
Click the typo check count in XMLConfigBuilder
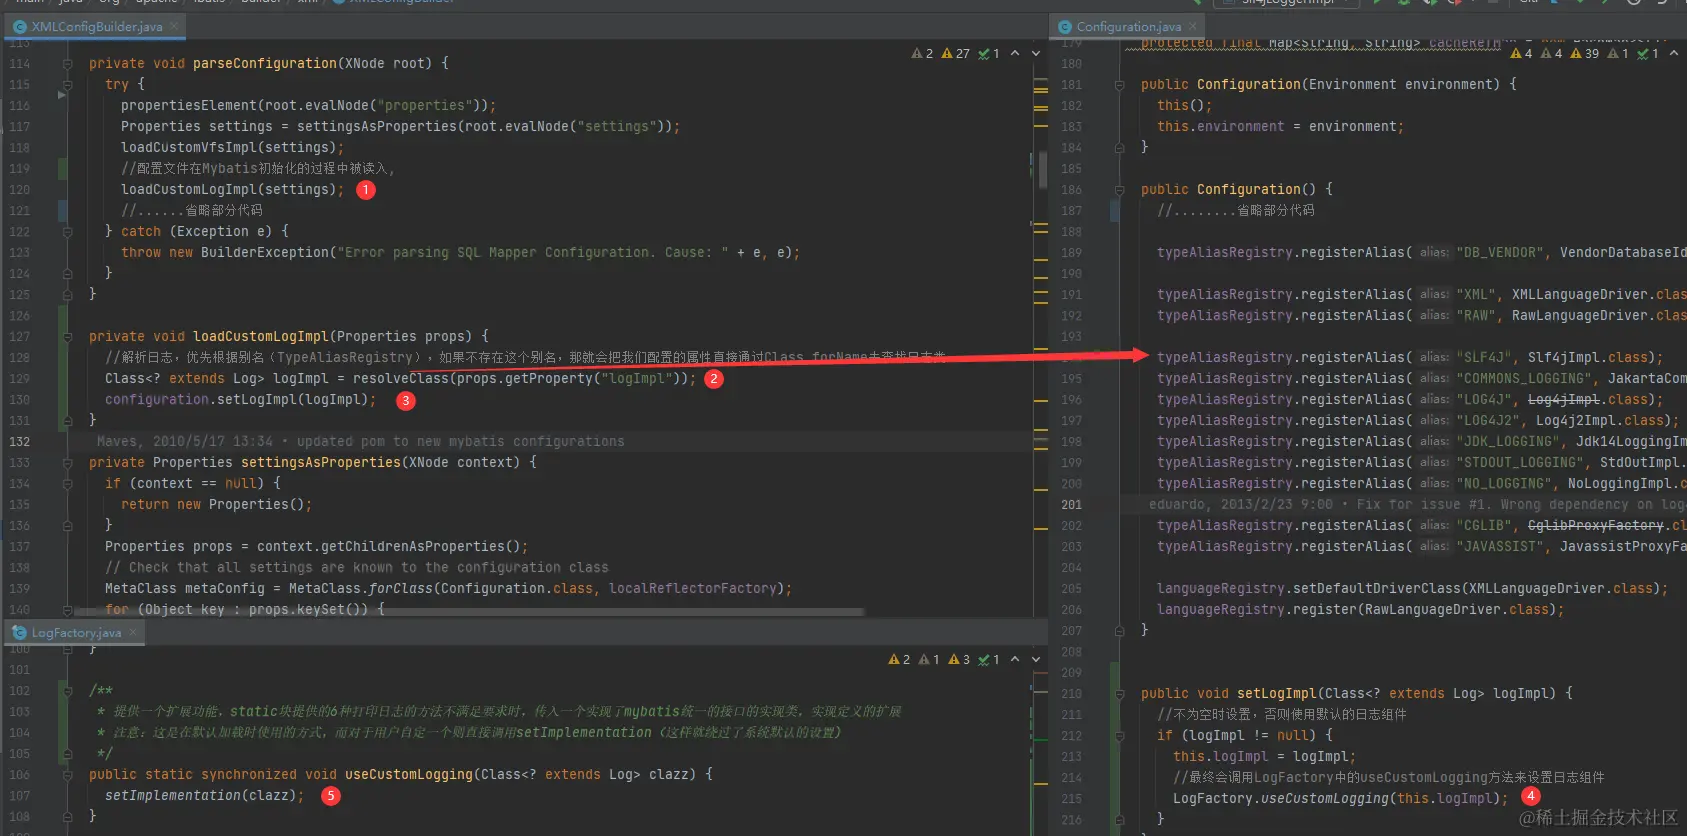(989, 53)
